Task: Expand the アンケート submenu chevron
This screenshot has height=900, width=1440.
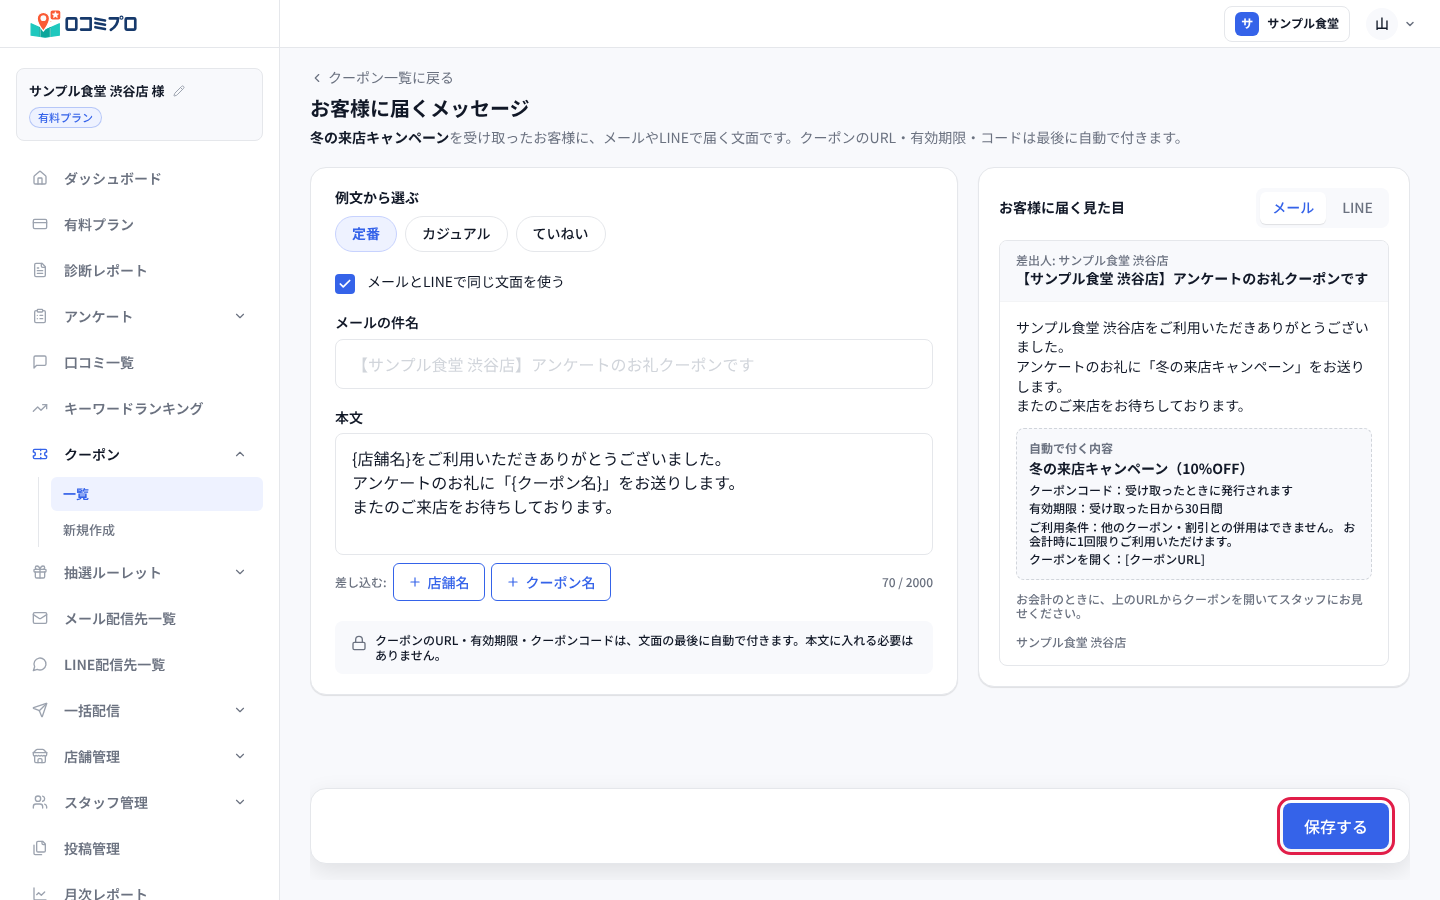Action: (240, 316)
